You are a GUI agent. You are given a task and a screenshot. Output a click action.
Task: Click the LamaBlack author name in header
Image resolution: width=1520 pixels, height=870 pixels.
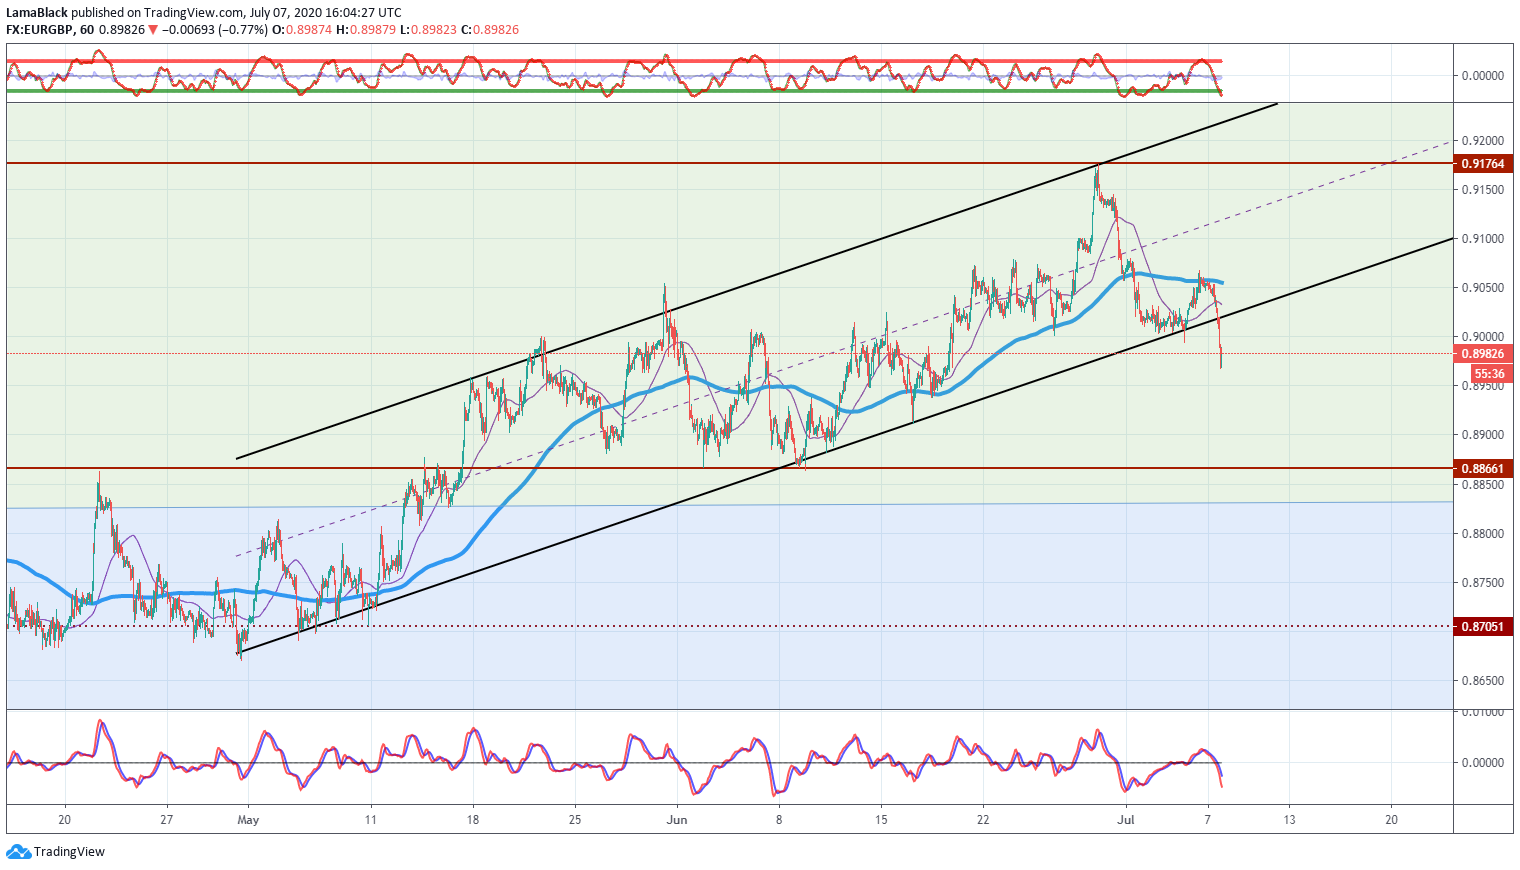(37, 13)
